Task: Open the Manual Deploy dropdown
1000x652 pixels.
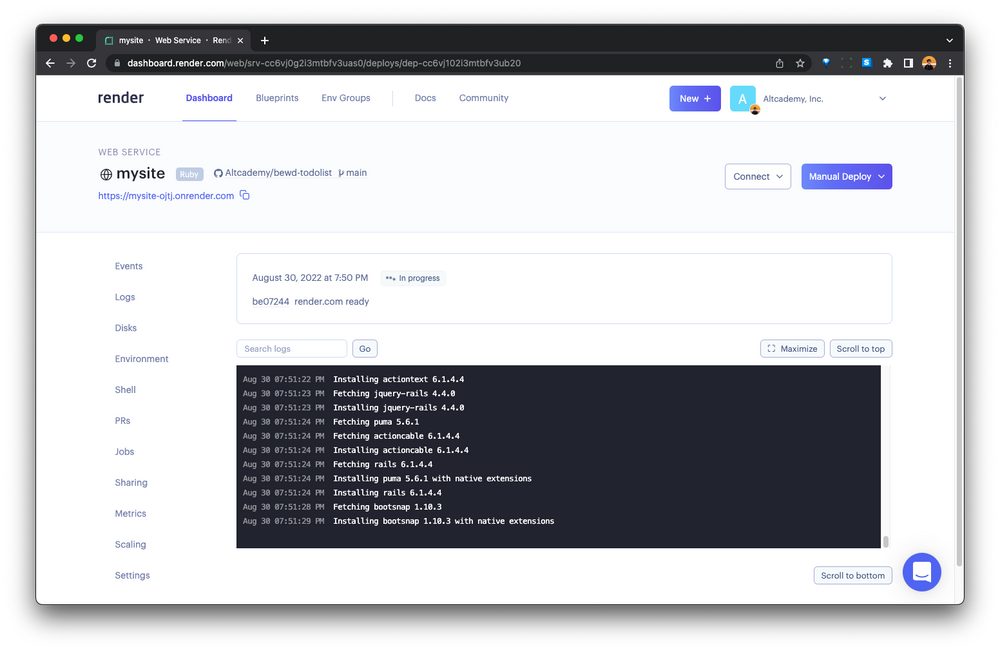Action: [x=846, y=177]
